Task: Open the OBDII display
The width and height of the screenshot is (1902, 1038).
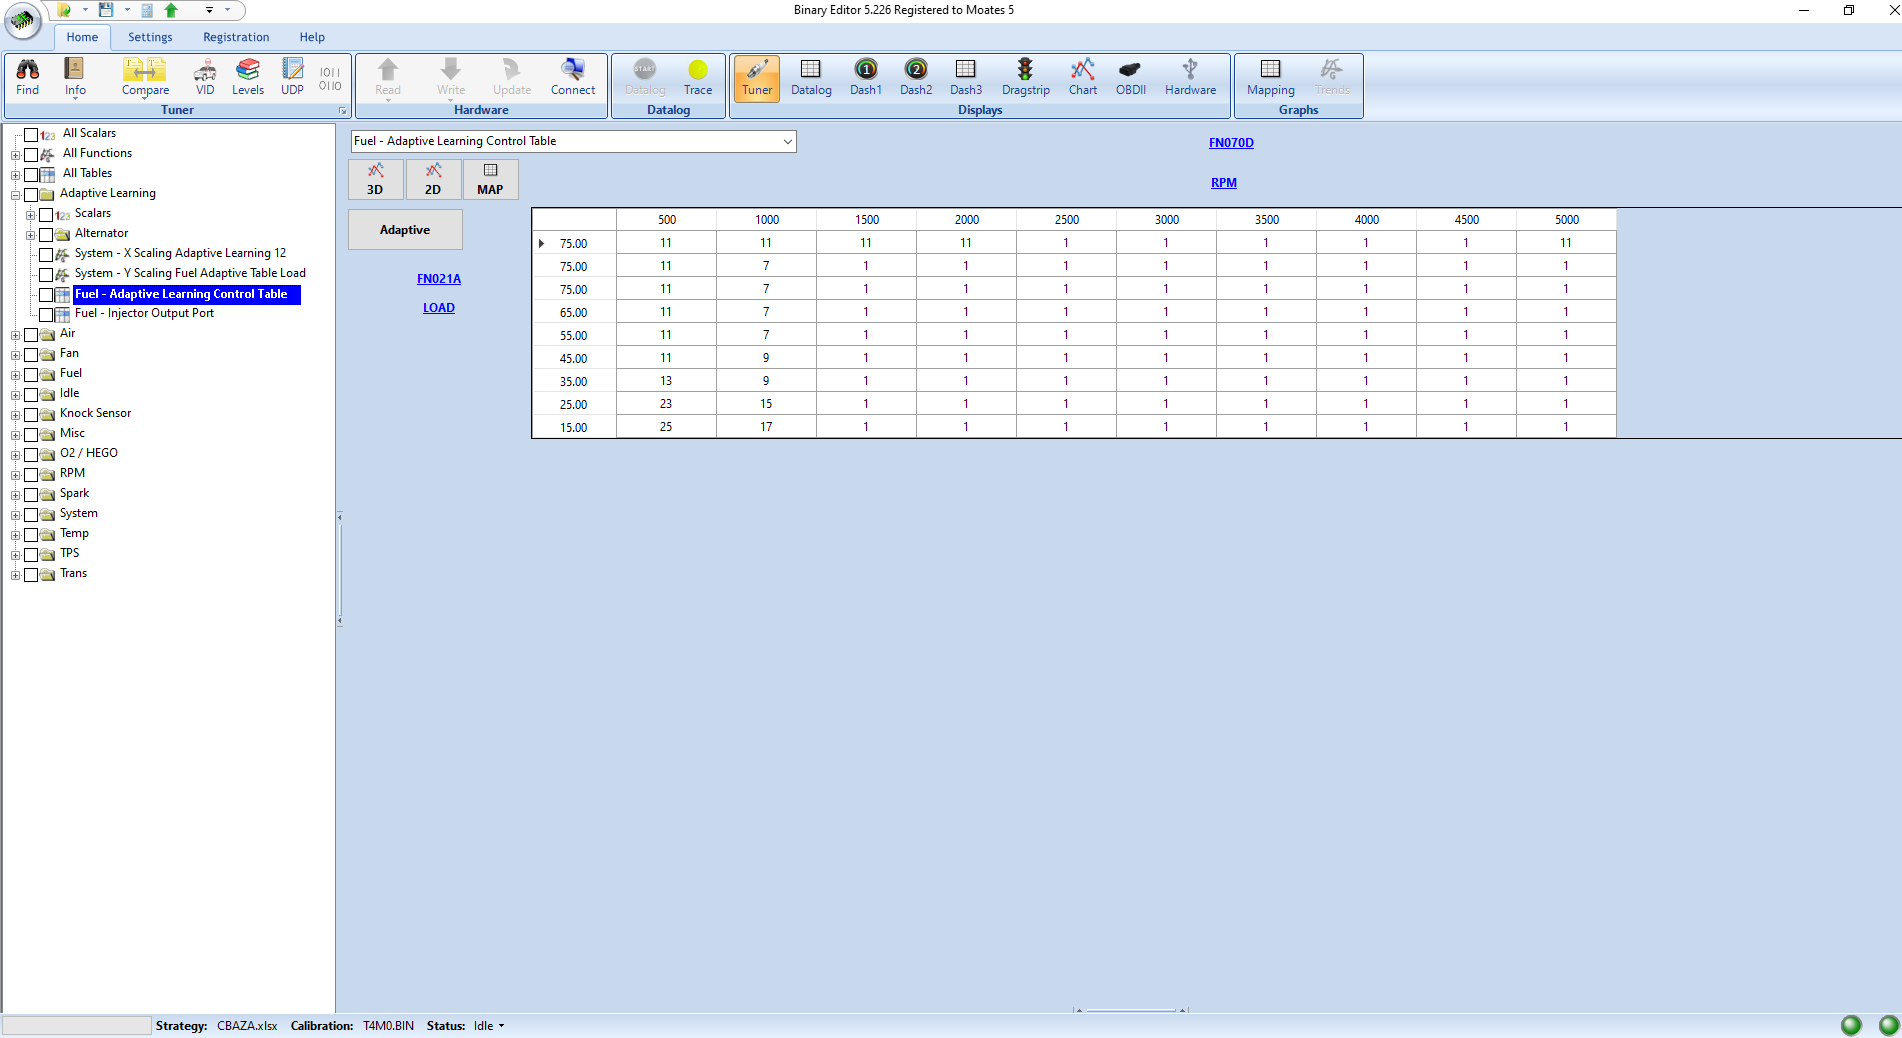Action: point(1130,77)
